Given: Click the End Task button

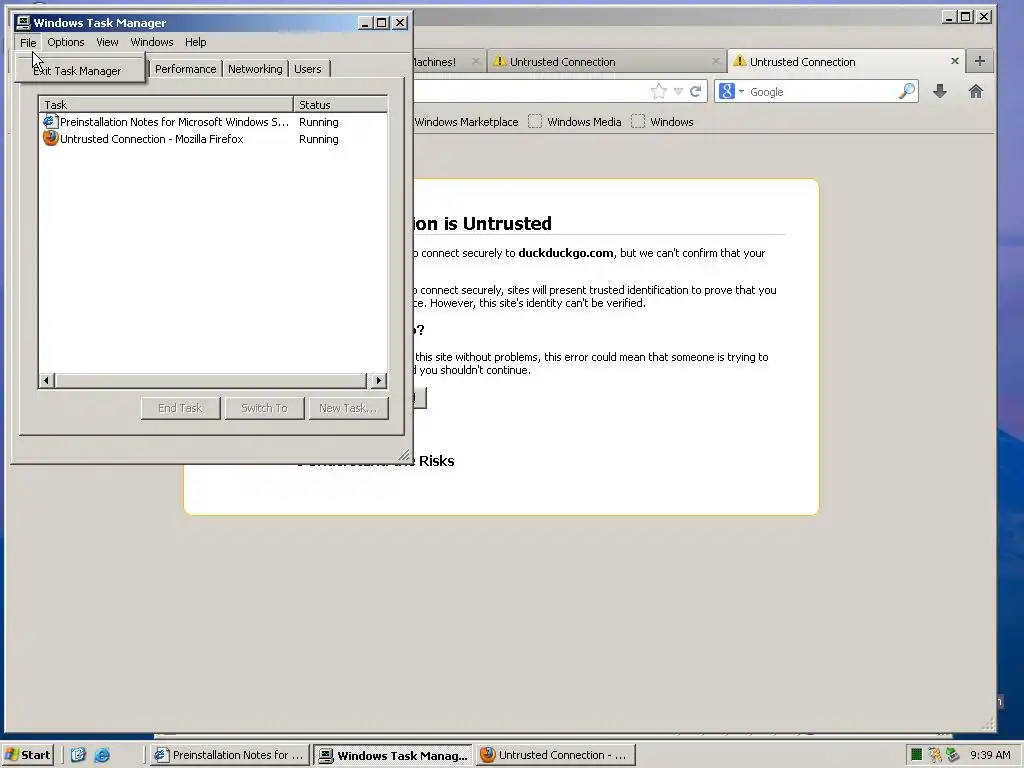Looking at the screenshot, I should pyautogui.click(x=180, y=408).
